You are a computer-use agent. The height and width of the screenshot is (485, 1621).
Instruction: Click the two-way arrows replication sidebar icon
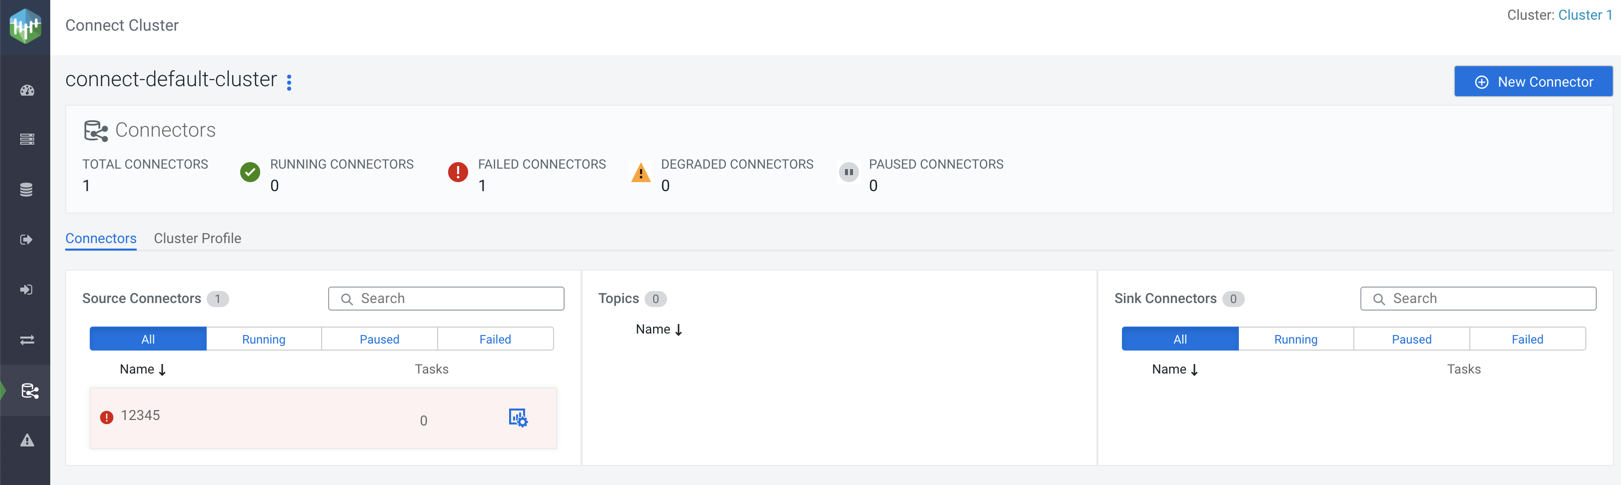(x=27, y=340)
